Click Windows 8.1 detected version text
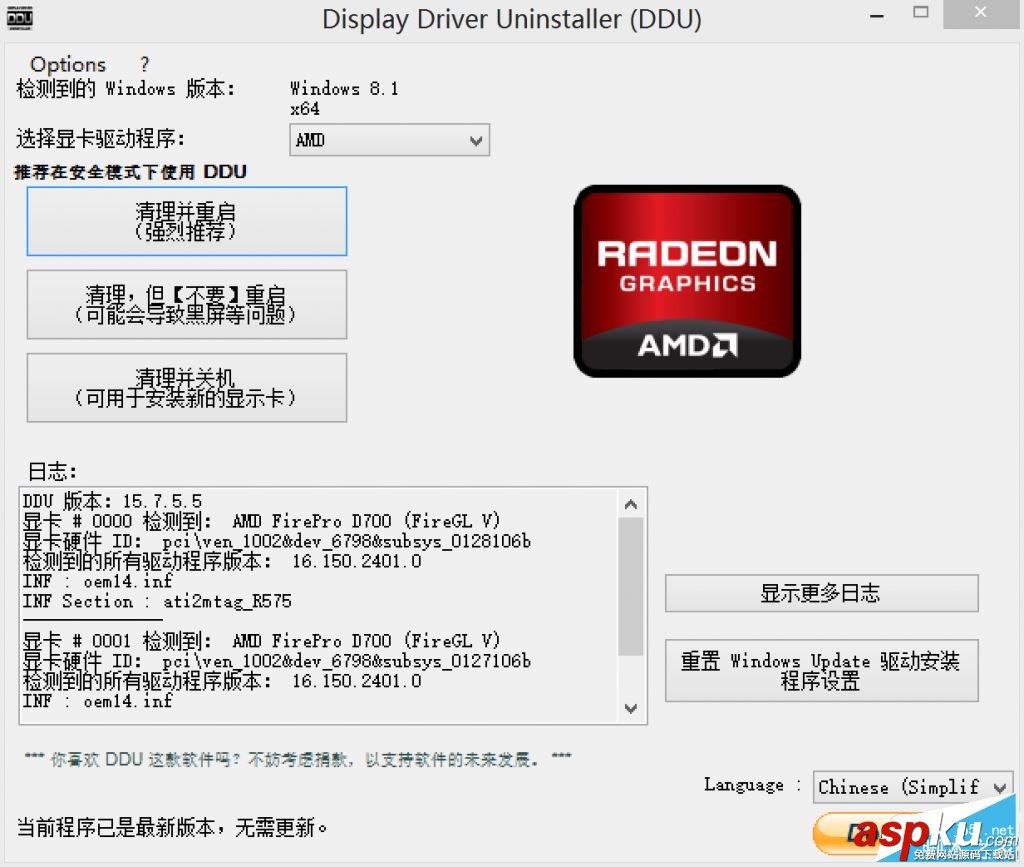Viewport: 1024px width, 867px height. (344, 88)
